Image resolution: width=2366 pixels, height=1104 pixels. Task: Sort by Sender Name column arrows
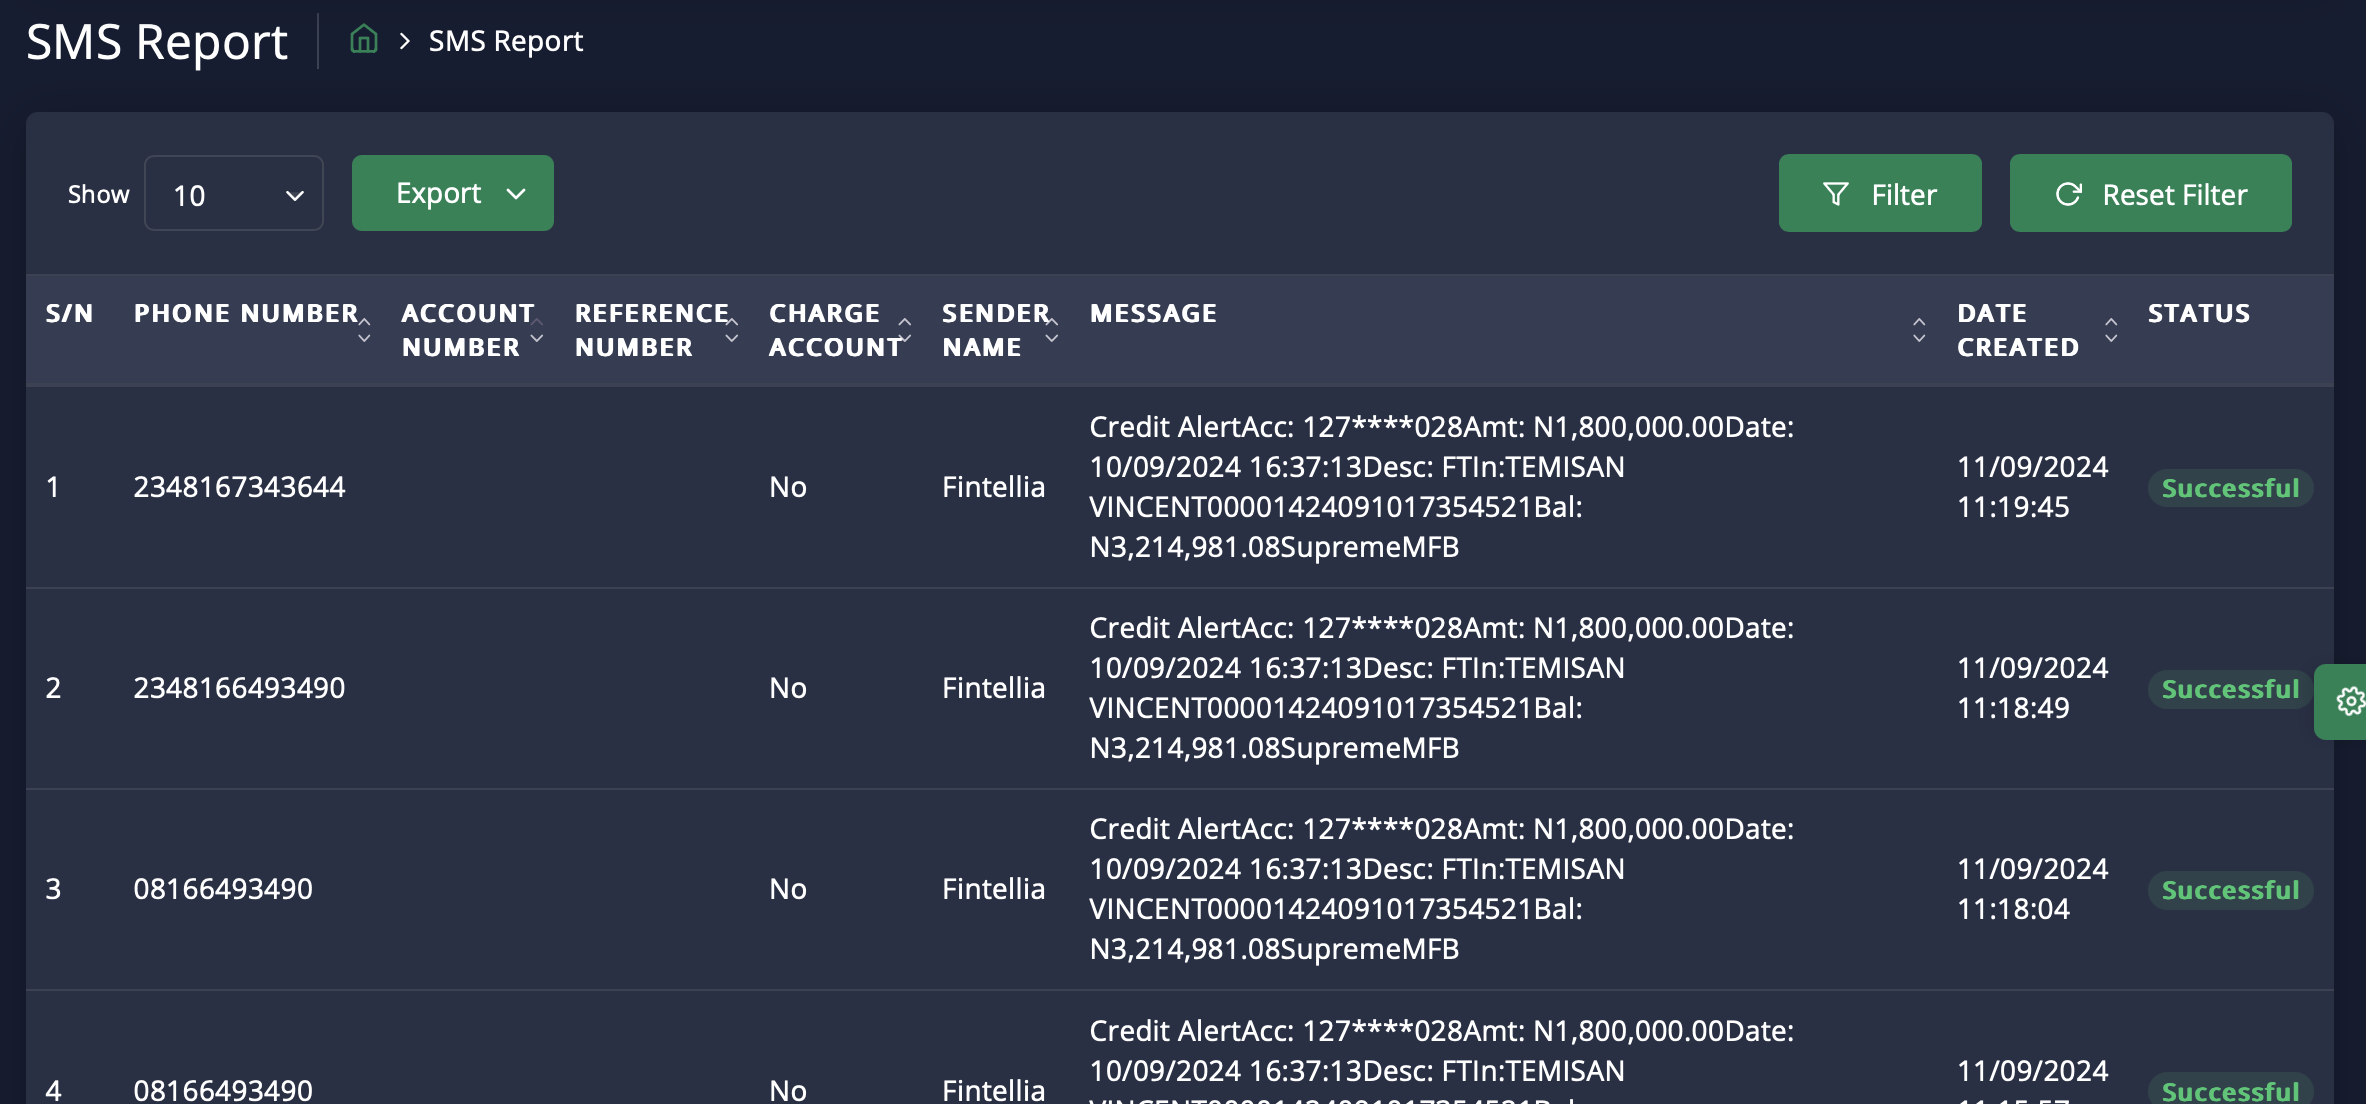(x=1052, y=330)
